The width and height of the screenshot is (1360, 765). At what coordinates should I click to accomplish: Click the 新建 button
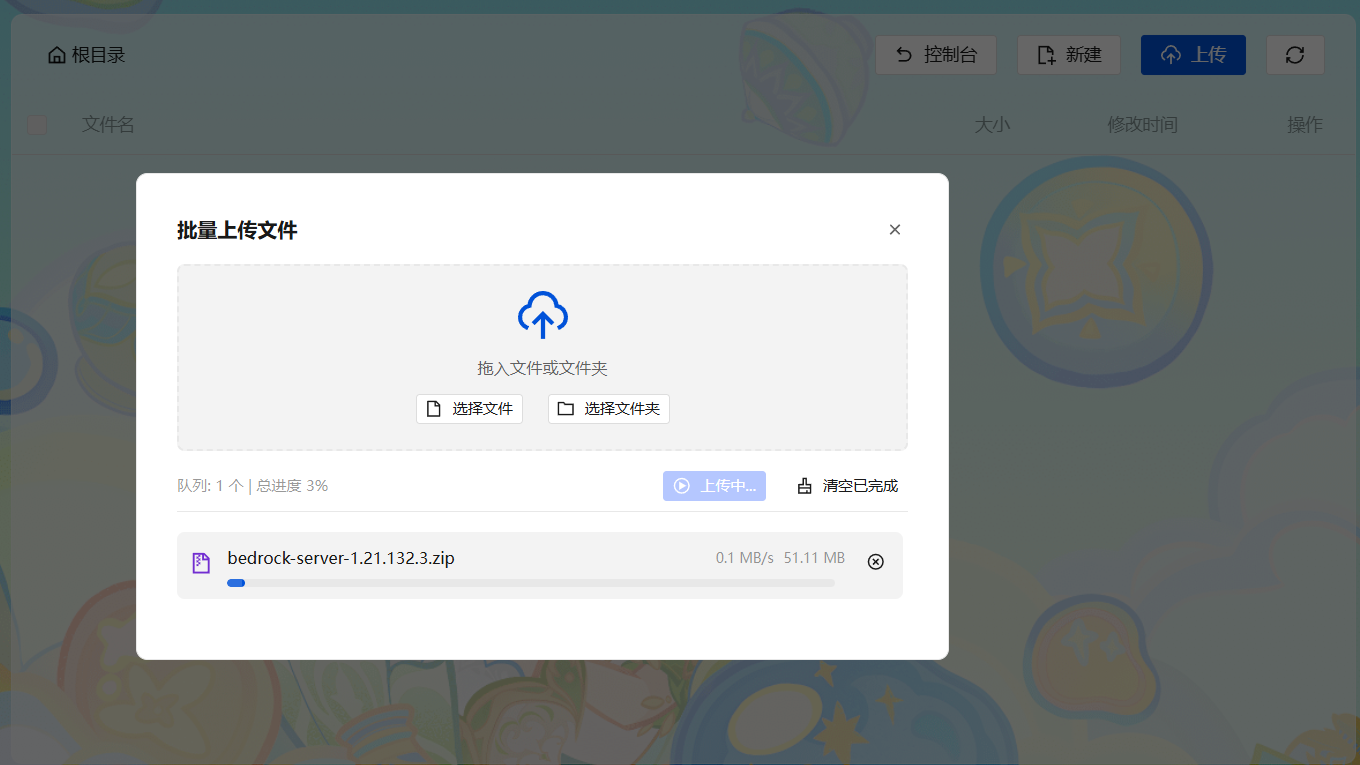pyautogui.click(x=1068, y=55)
